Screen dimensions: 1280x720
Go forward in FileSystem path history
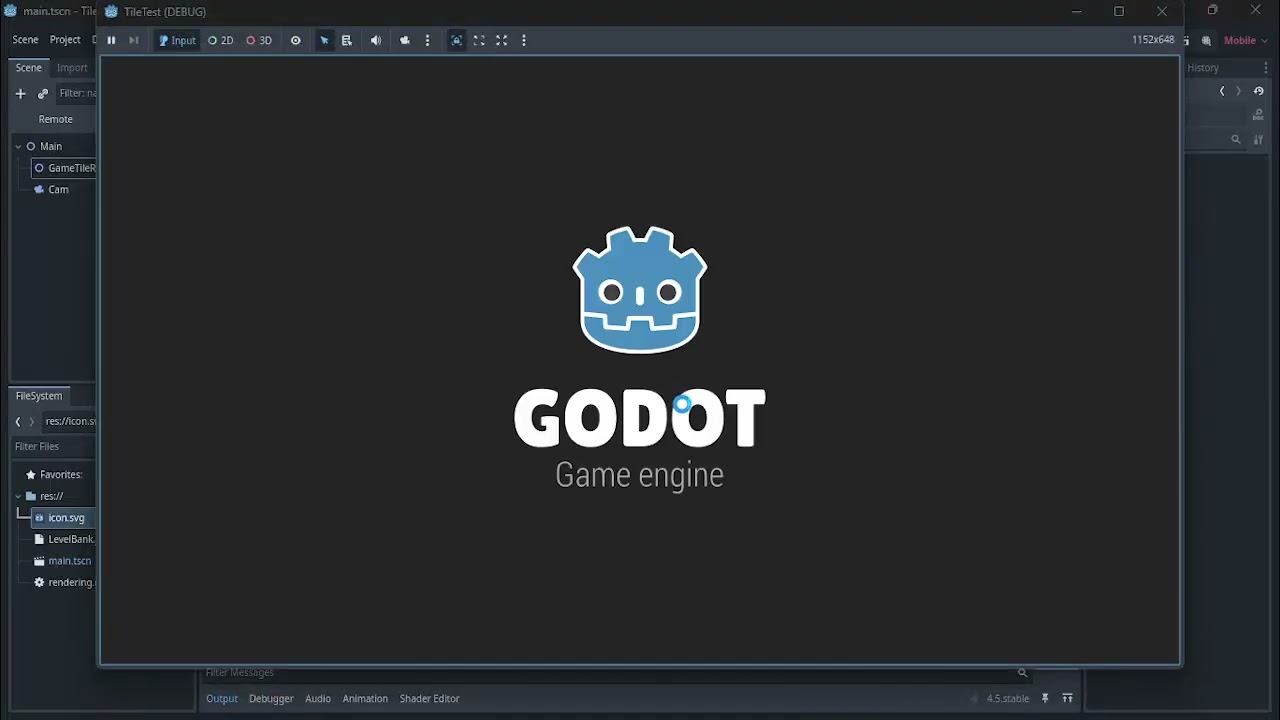tap(31, 422)
